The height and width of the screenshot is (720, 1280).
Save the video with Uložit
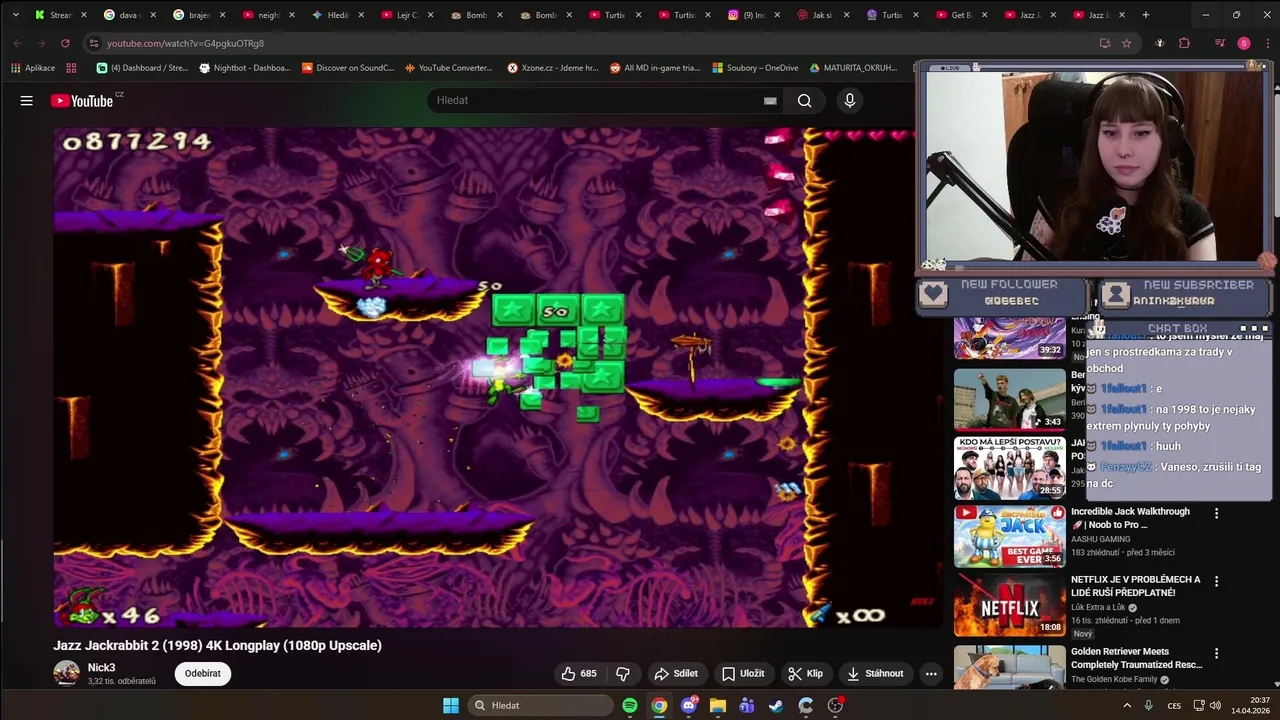743,673
